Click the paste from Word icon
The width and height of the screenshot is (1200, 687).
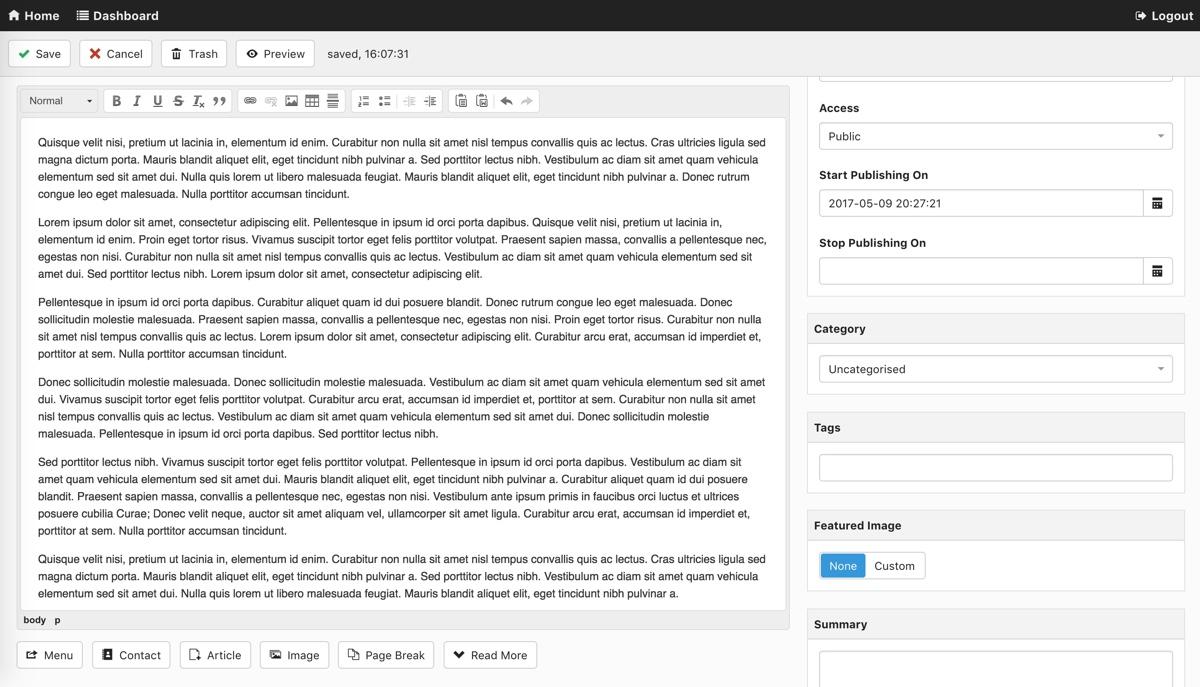[x=481, y=101]
